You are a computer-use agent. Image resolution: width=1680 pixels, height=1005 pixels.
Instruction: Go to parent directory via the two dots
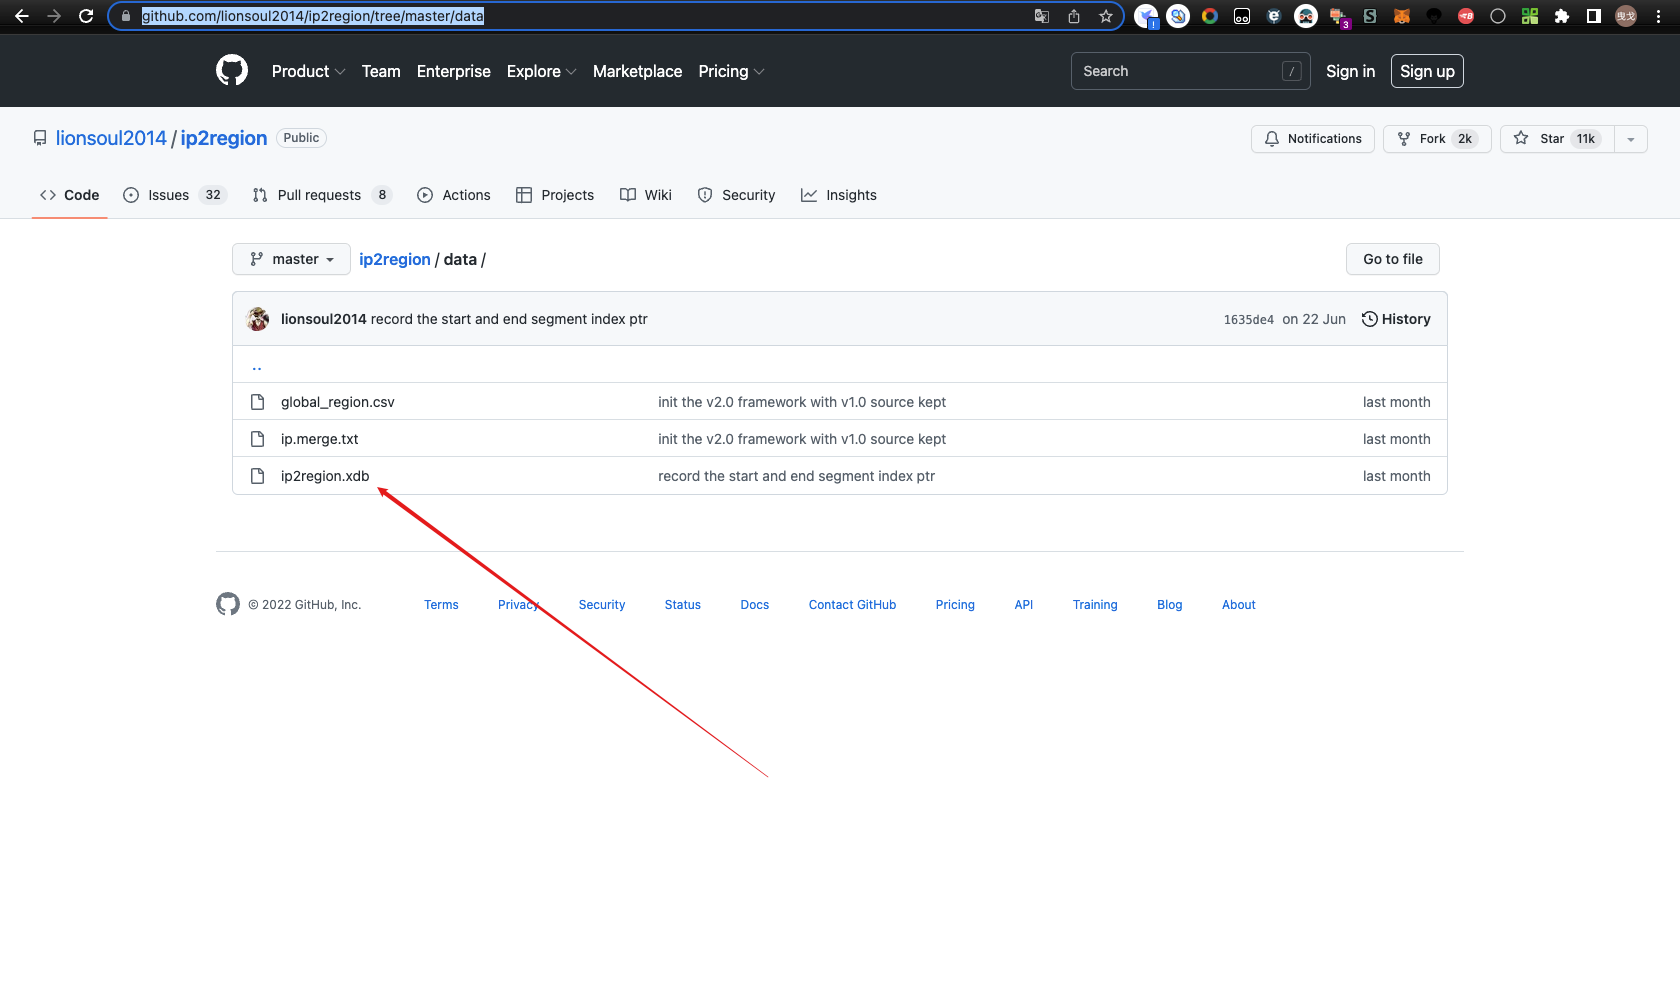click(x=257, y=367)
